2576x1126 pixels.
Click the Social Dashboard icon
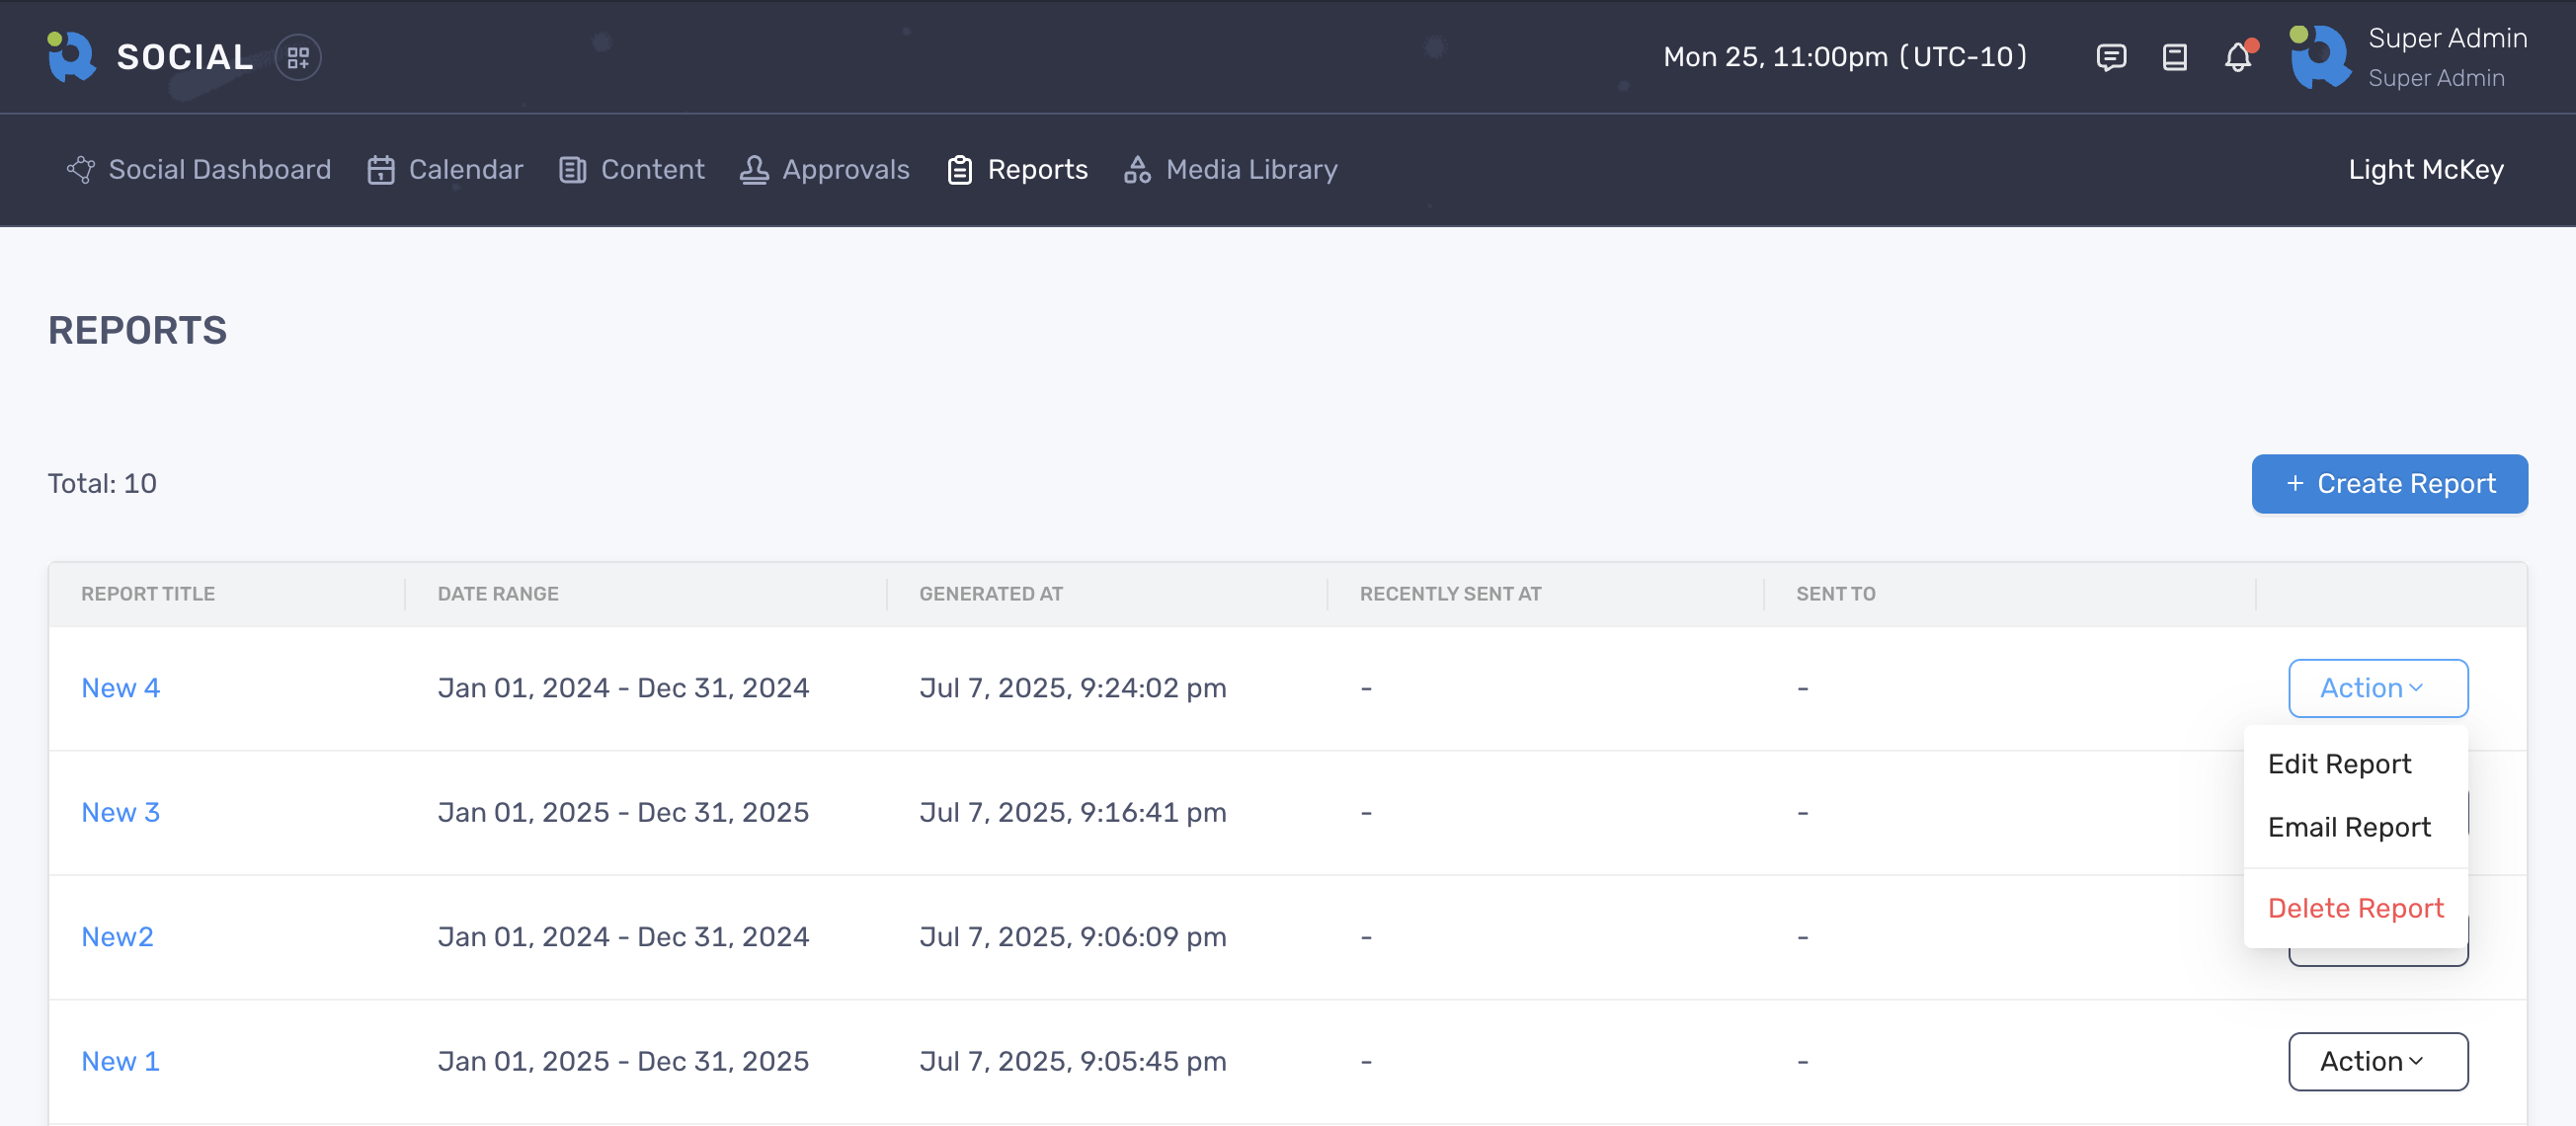coord(81,170)
